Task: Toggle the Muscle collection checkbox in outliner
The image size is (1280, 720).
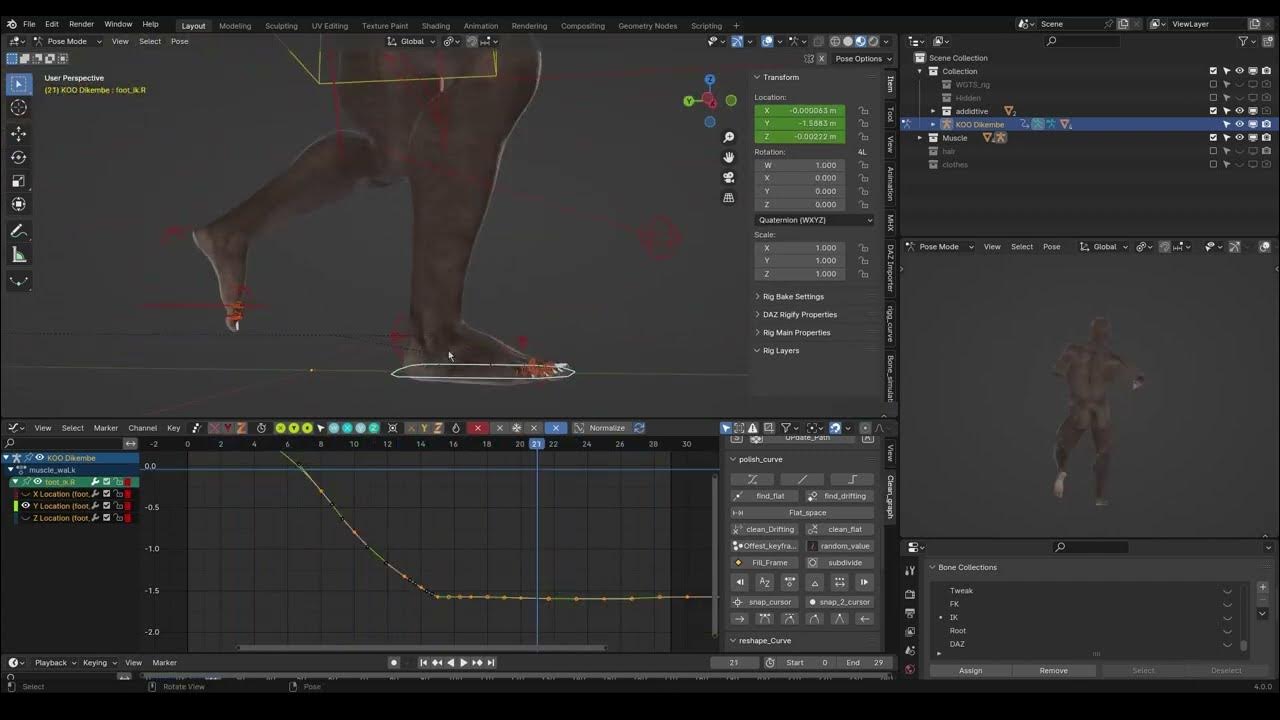Action: 1213,138
